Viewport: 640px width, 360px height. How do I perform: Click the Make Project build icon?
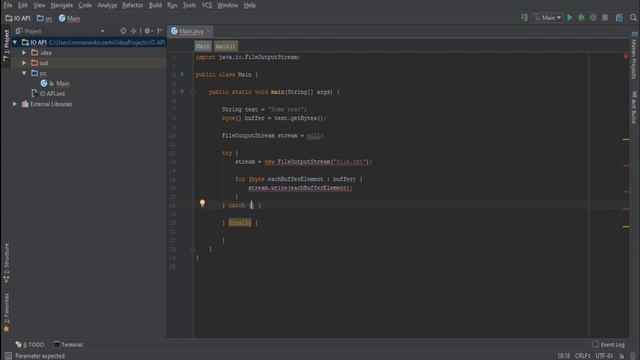[x=524, y=18]
